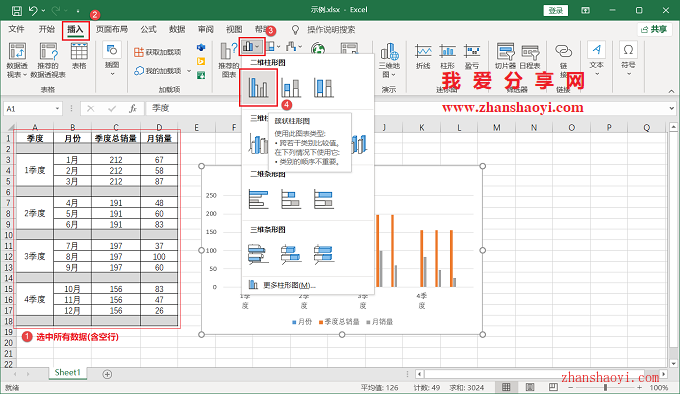
Task: Insert a Slicer (切片器)
Action: click(505, 56)
